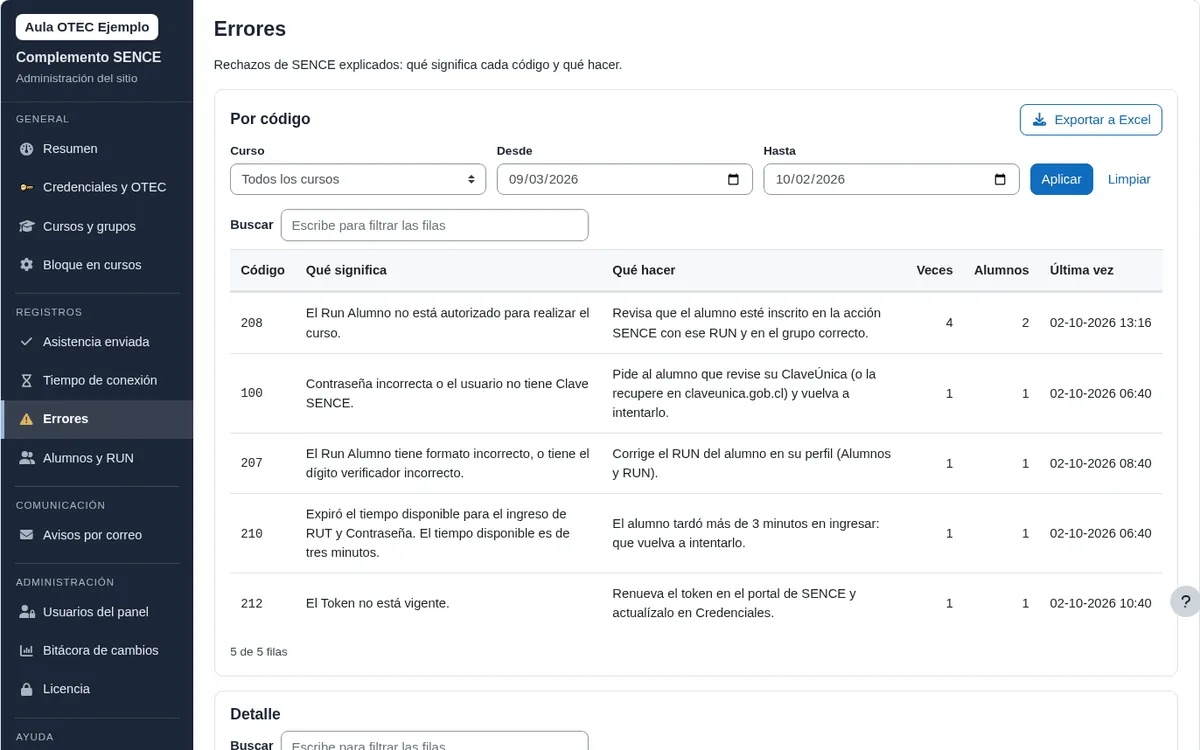Image resolution: width=1200 pixels, height=750 pixels.
Task: Apply the selected filters with Aplicar
Action: [1061, 179]
